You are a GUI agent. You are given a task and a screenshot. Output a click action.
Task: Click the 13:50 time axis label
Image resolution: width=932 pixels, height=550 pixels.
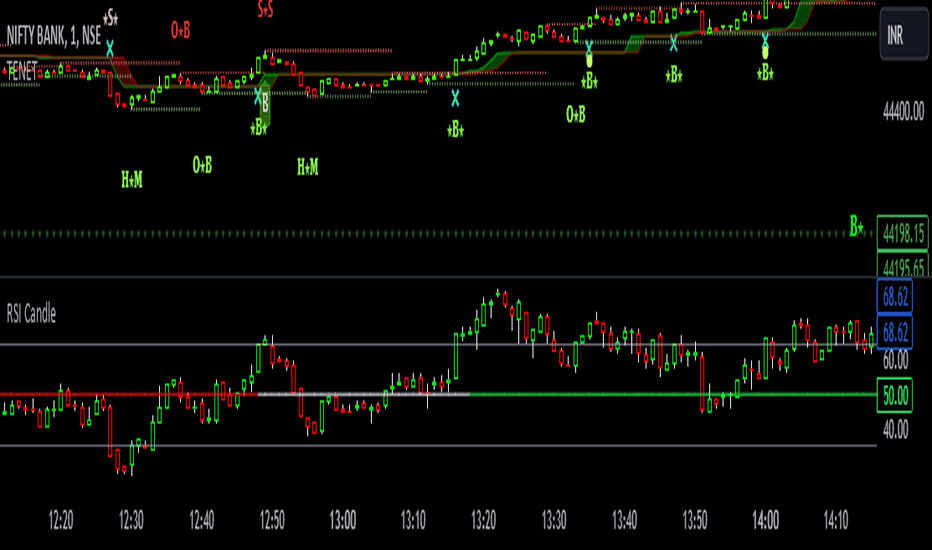pos(695,520)
